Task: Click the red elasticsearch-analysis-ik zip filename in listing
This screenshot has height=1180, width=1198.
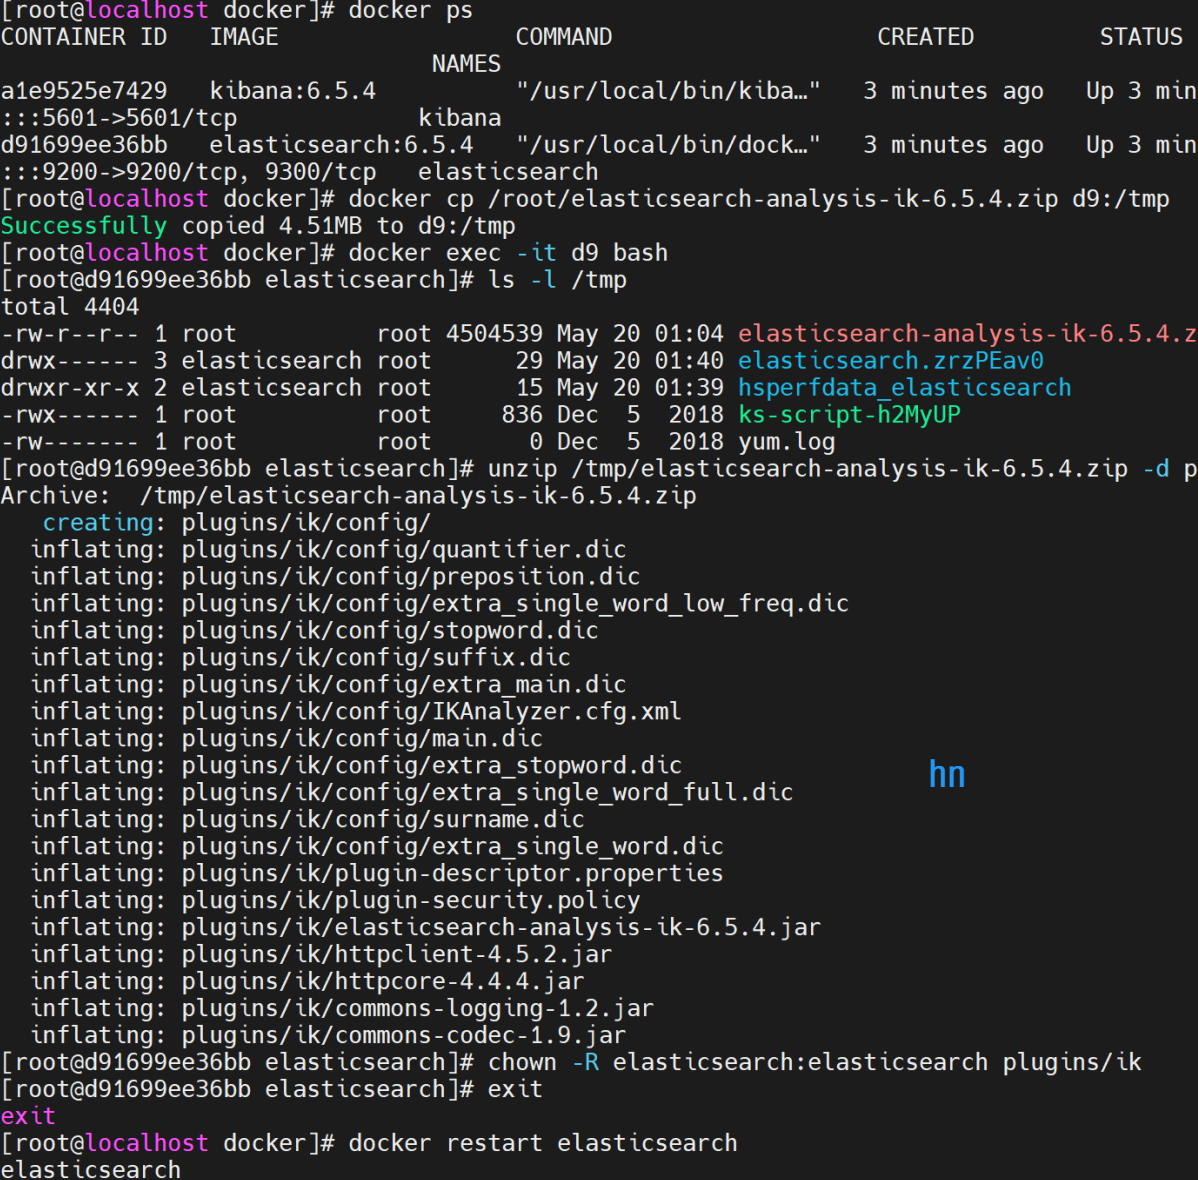Action: pyautogui.click(x=967, y=334)
